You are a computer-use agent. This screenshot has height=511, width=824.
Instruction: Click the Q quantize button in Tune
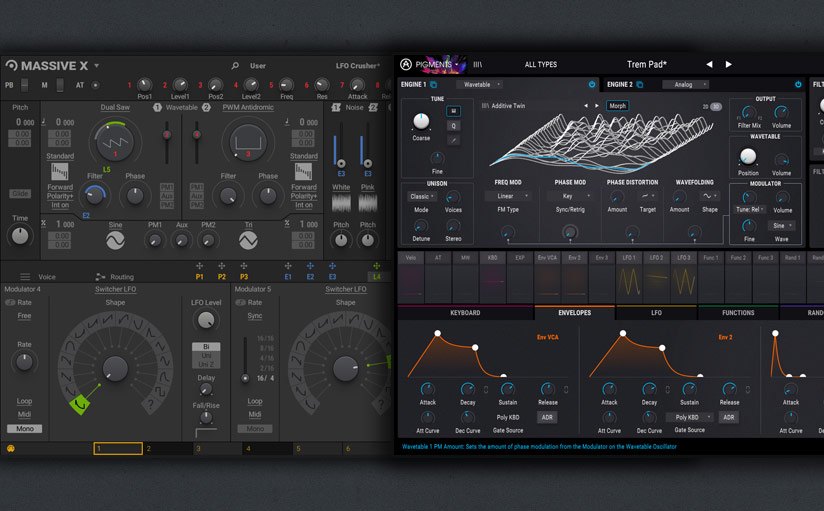(453, 126)
